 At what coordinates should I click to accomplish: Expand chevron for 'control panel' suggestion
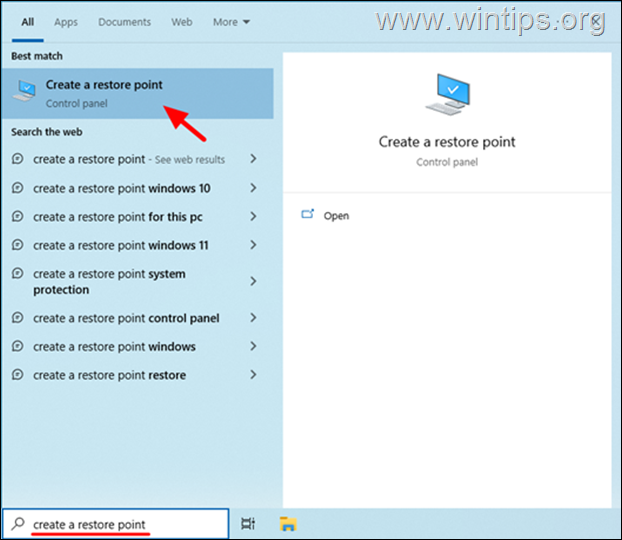253,317
